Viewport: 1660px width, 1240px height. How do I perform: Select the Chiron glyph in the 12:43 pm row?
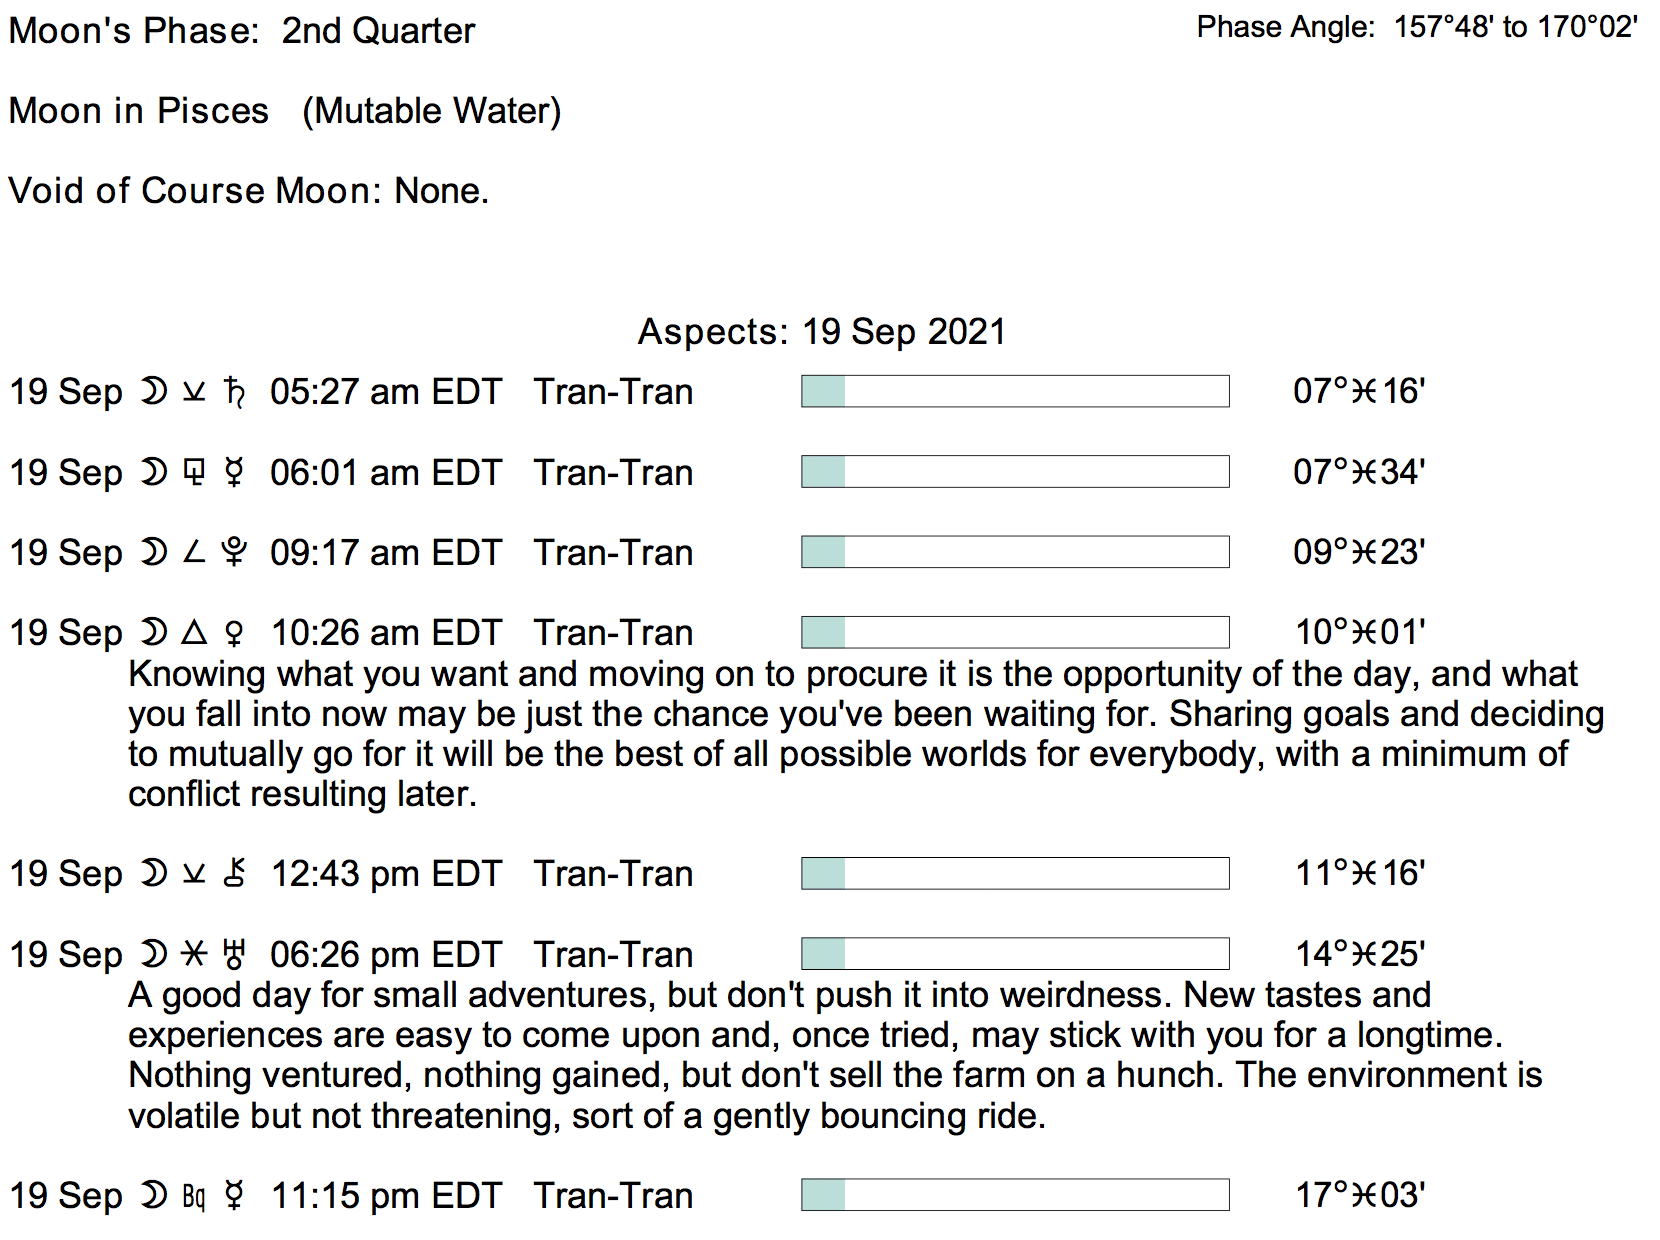coord(234,873)
